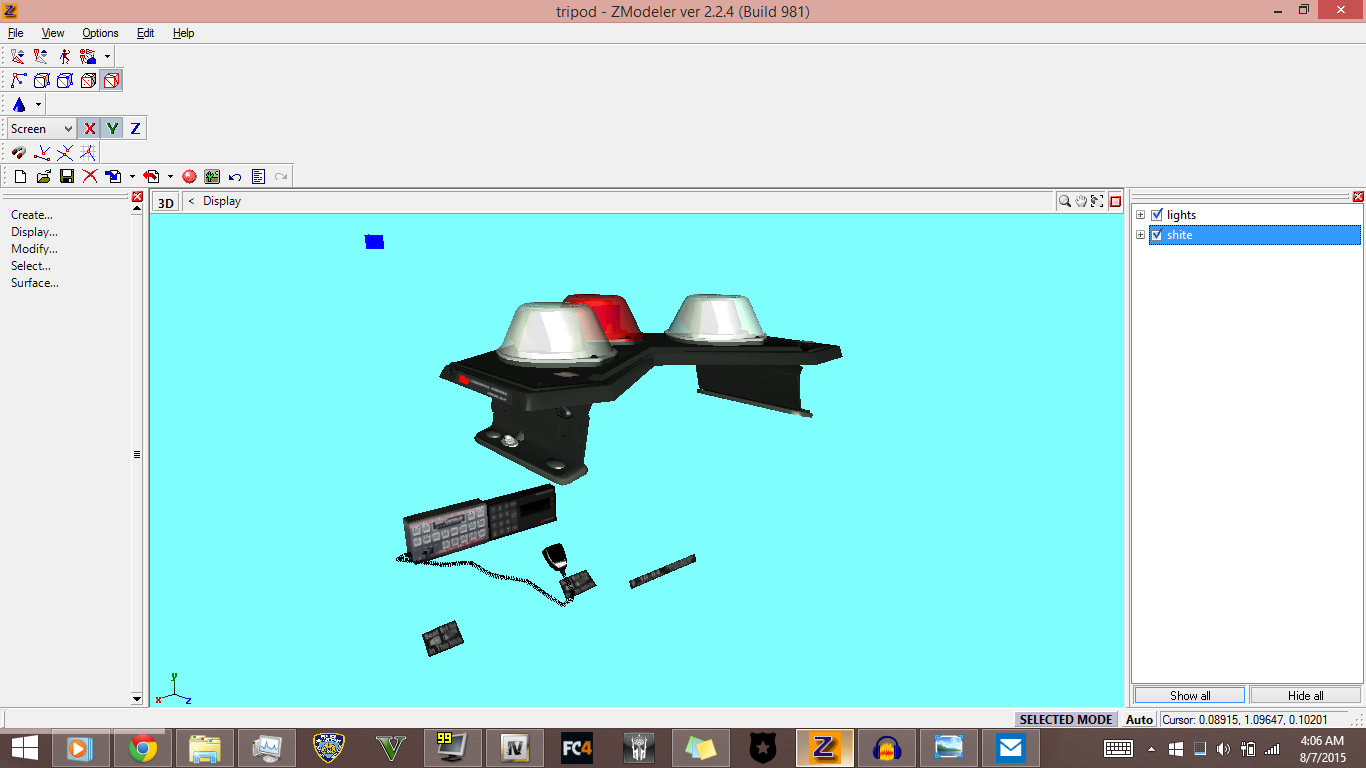Select the Vertices level editing mode
Viewport: 1366px width, 768px height.
point(18,81)
